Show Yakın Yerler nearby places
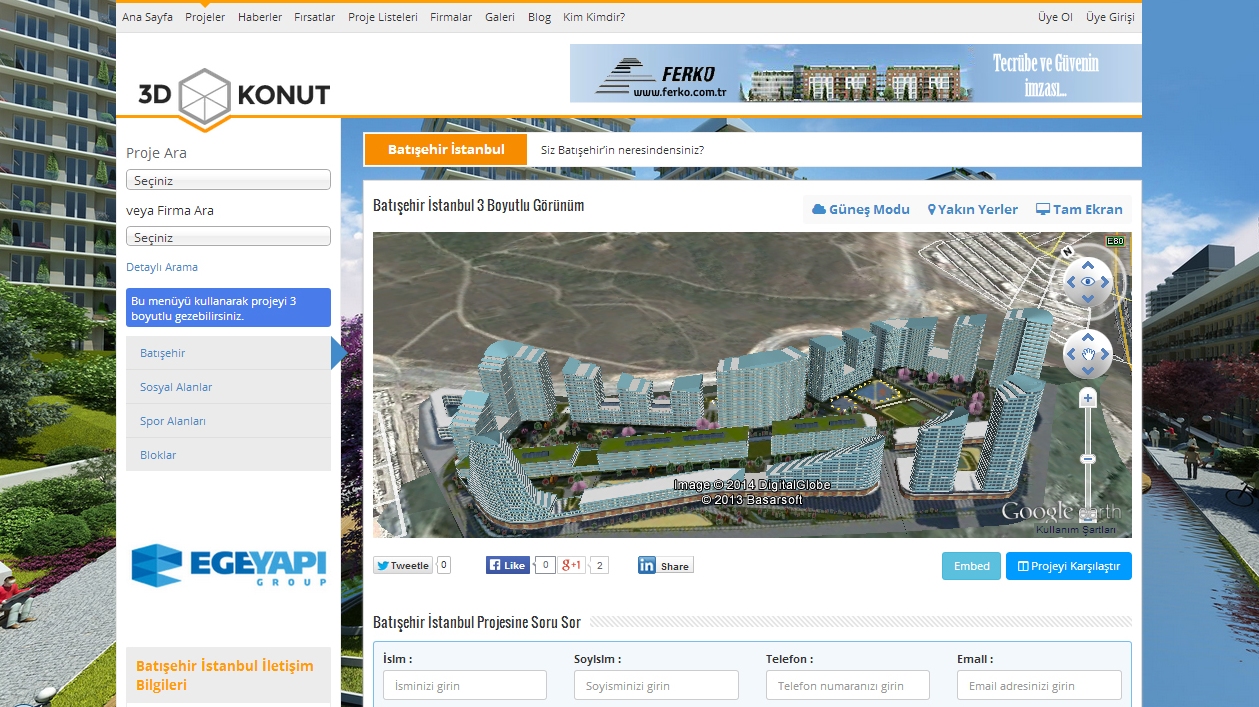The image size is (1259, 707). click(x=973, y=209)
